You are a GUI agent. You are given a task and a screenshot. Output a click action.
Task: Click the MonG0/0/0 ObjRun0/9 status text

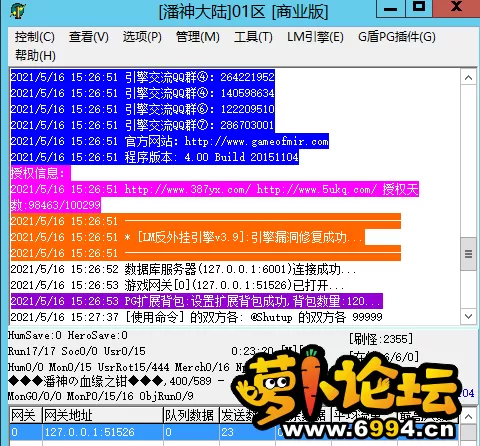coord(100,396)
